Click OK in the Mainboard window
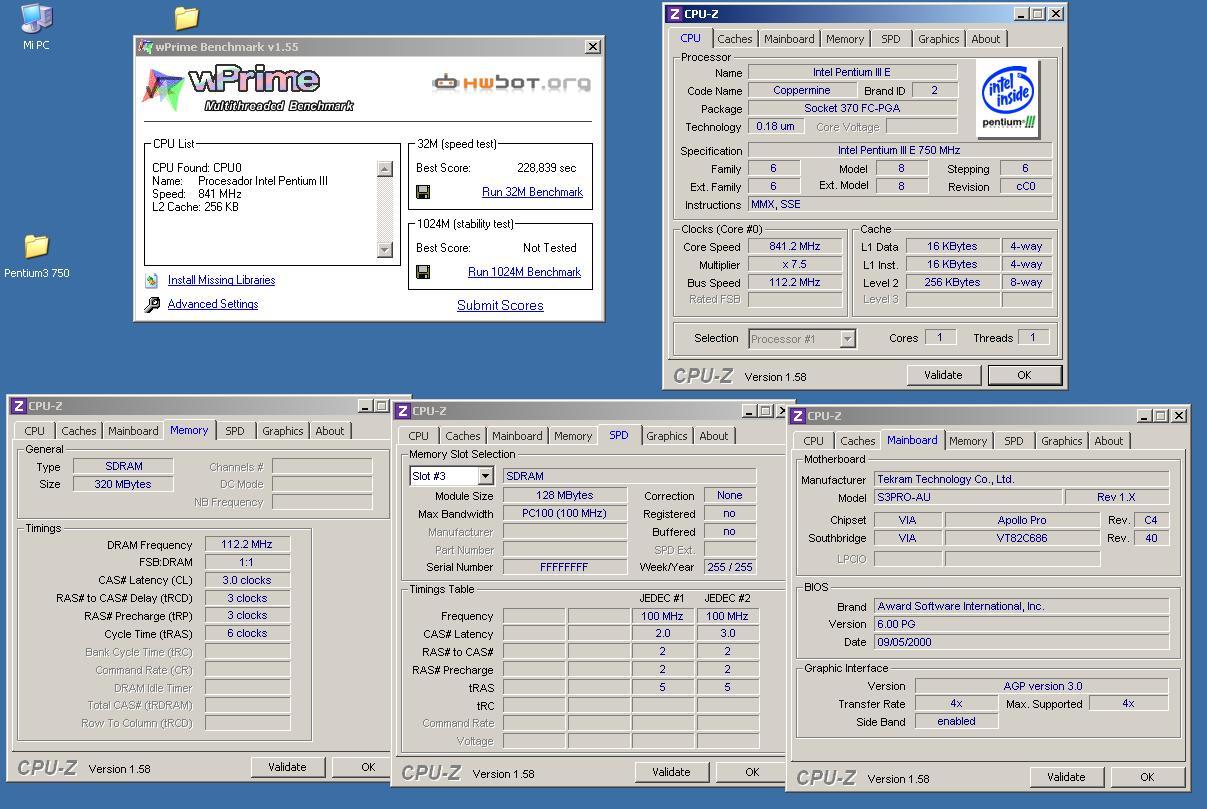The height and width of the screenshot is (809, 1207). click(x=1147, y=777)
